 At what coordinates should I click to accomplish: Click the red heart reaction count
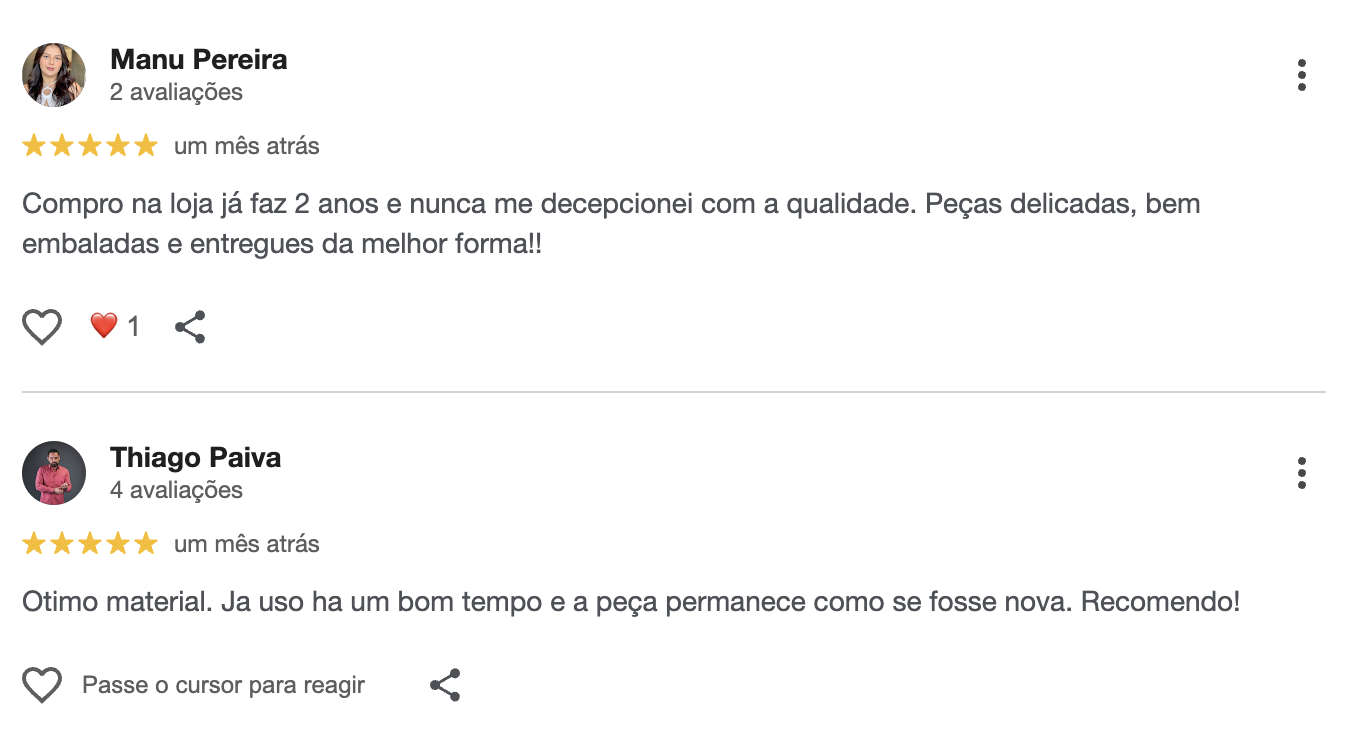(x=115, y=326)
